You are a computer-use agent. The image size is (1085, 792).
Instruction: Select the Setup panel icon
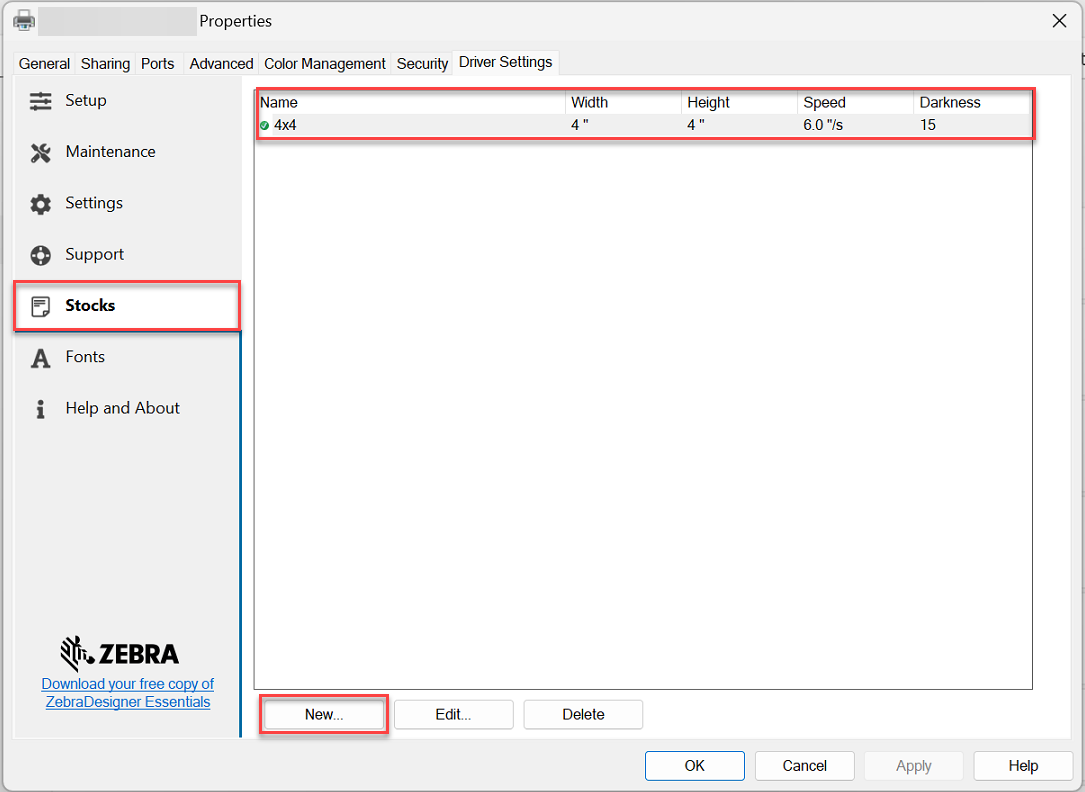point(39,100)
